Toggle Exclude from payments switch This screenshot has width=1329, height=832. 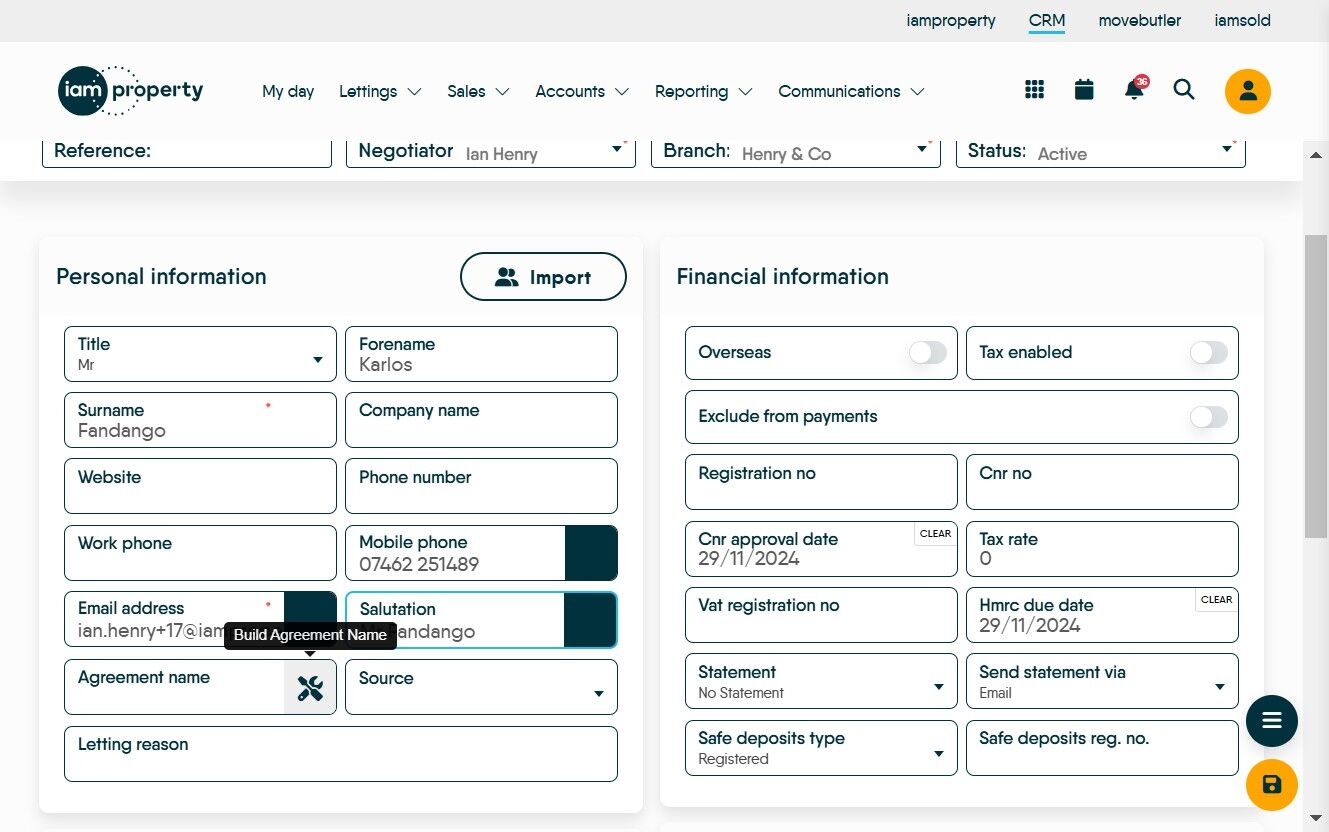coord(1209,416)
